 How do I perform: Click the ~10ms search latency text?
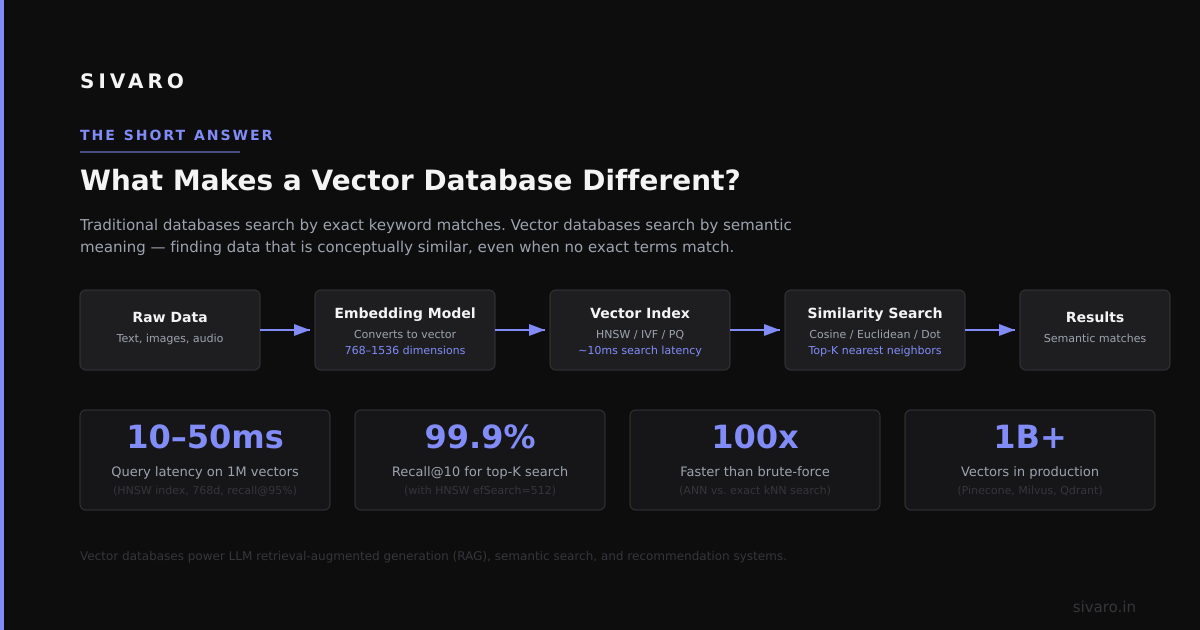coord(640,351)
